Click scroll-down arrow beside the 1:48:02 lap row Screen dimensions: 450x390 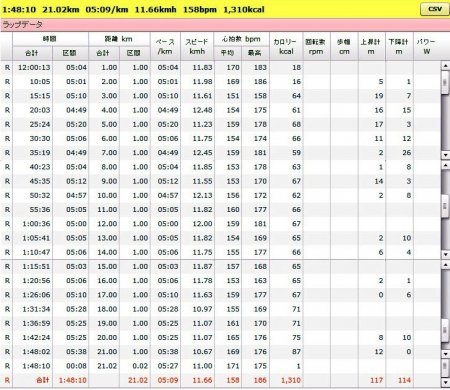[445, 354]
